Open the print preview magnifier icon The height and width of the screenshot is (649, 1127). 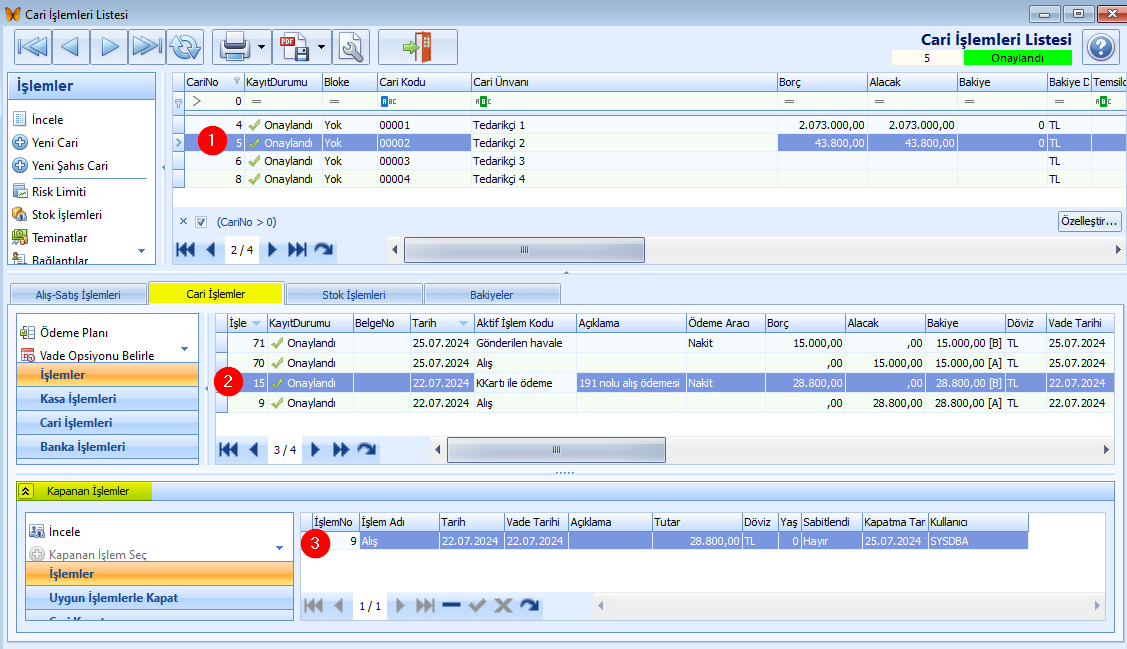tap(351, 47)
